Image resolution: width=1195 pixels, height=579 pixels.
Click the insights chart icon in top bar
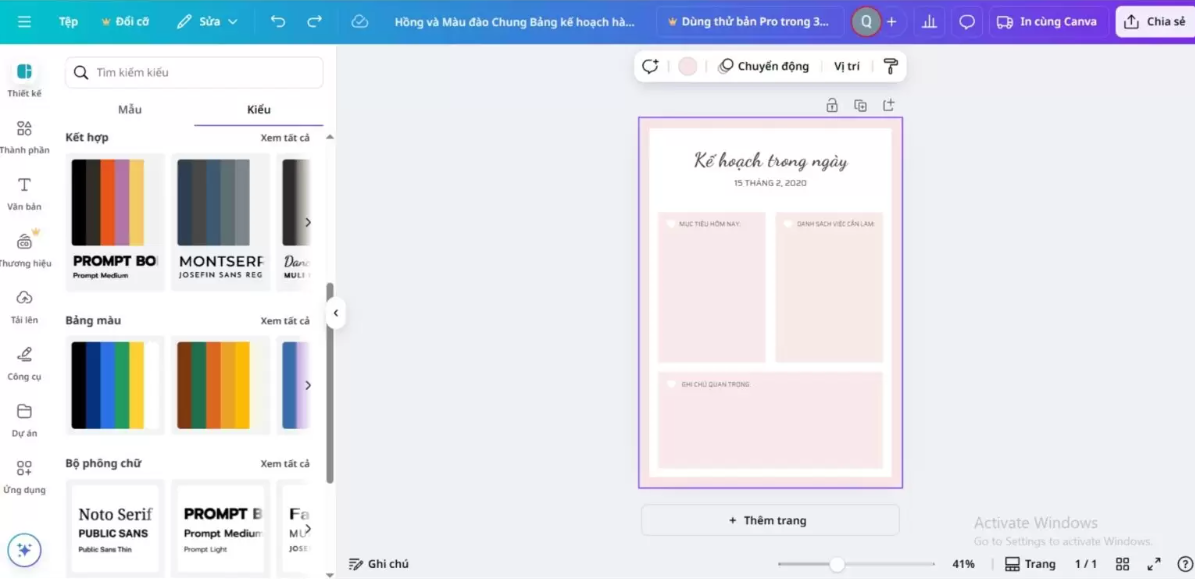(x=929, y=20)
